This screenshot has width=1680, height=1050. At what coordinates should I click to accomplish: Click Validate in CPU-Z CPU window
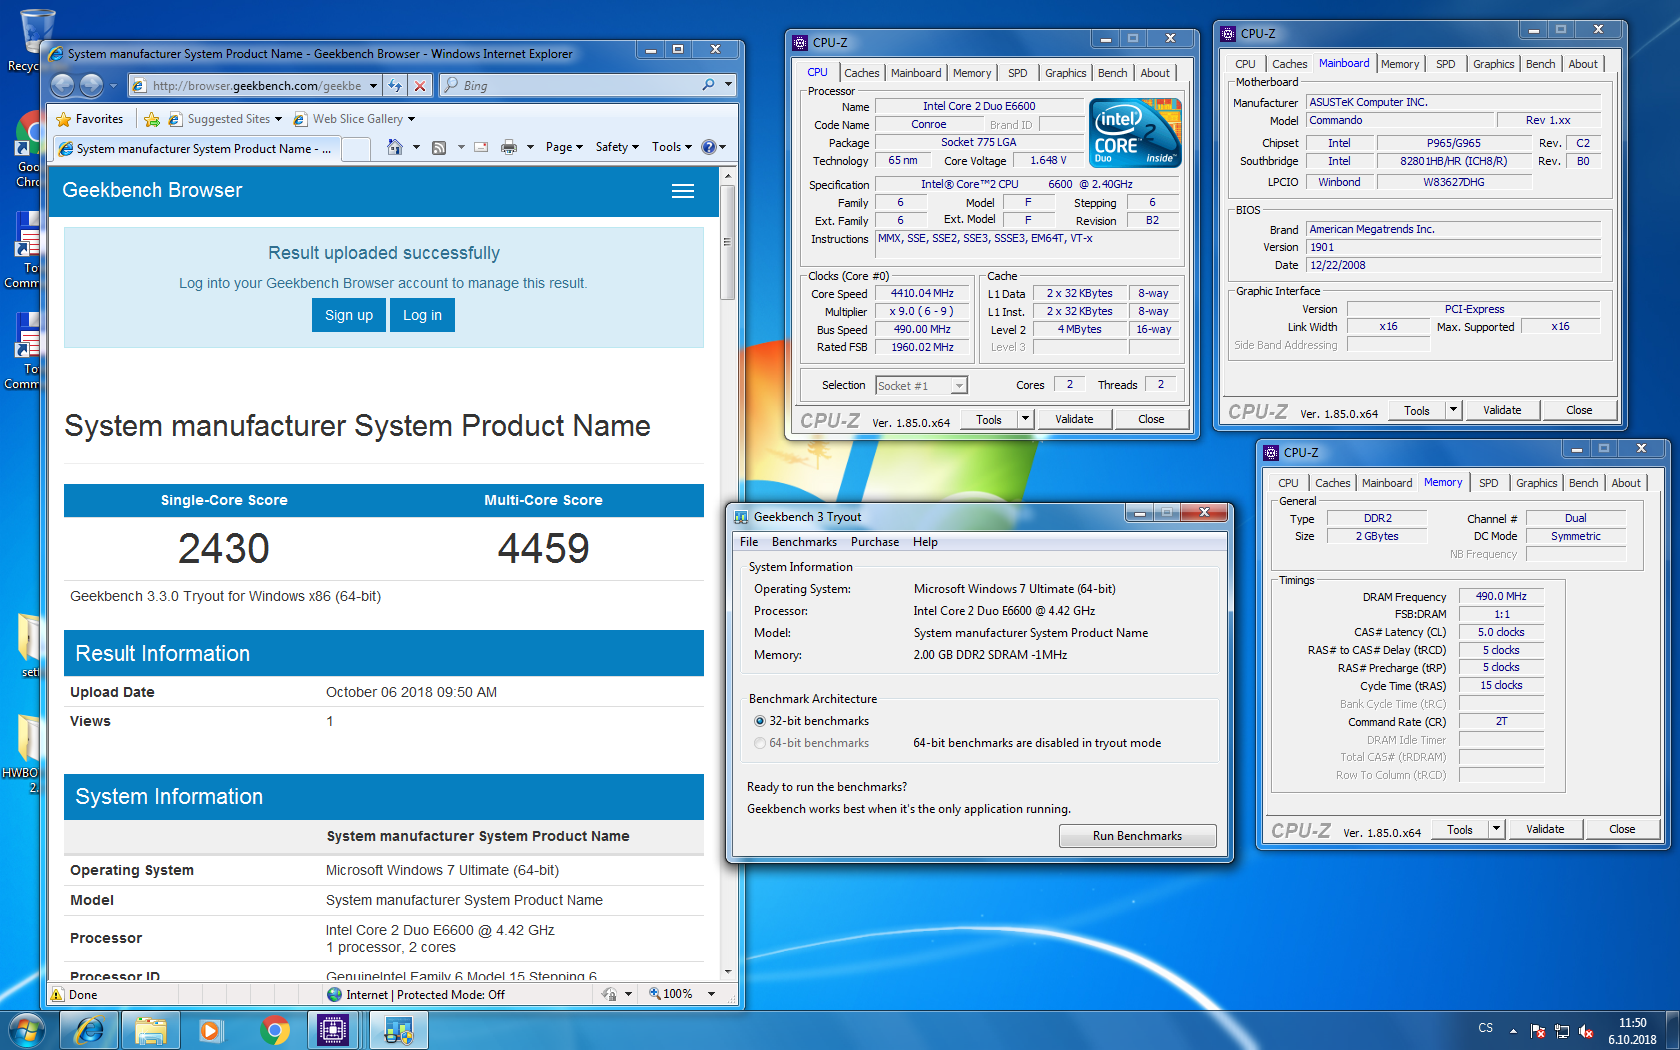[1074, 419]
